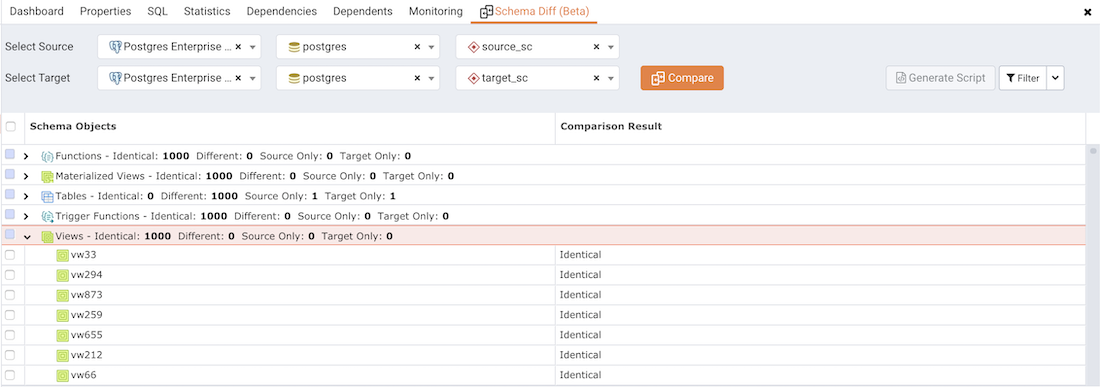This screenshot has width=1100, height=387.
Task: Check the vw33 row checkbox
Action: [10, 255]
